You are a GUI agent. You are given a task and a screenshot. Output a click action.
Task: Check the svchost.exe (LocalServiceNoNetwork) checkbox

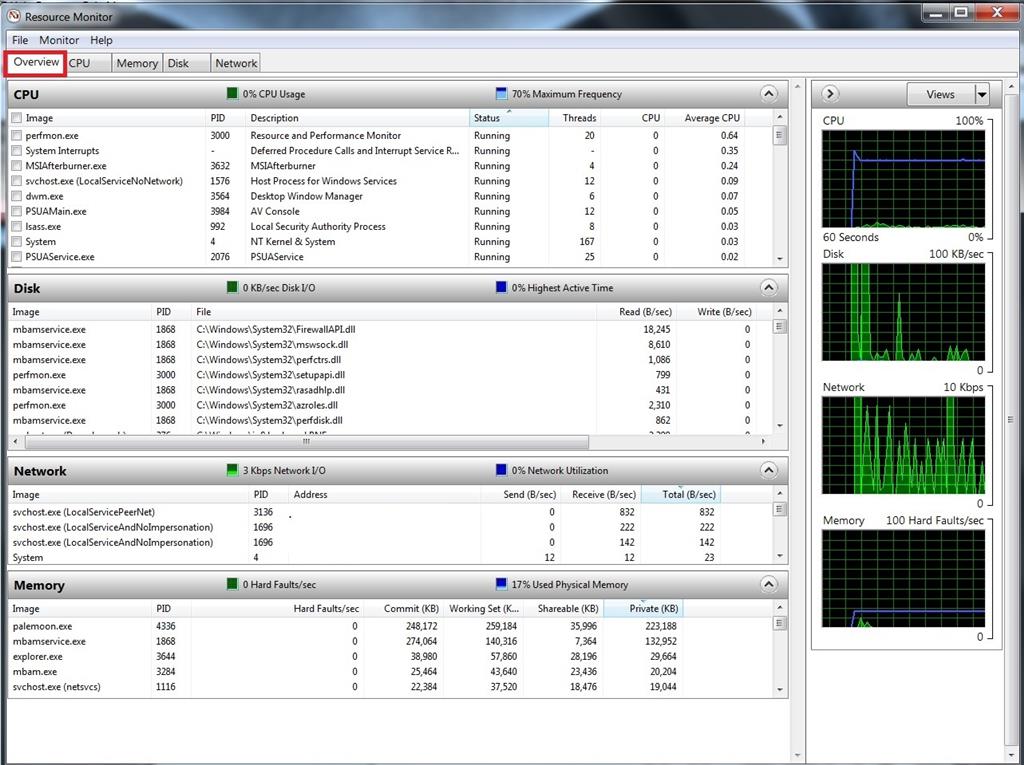(x=17, y=181)
